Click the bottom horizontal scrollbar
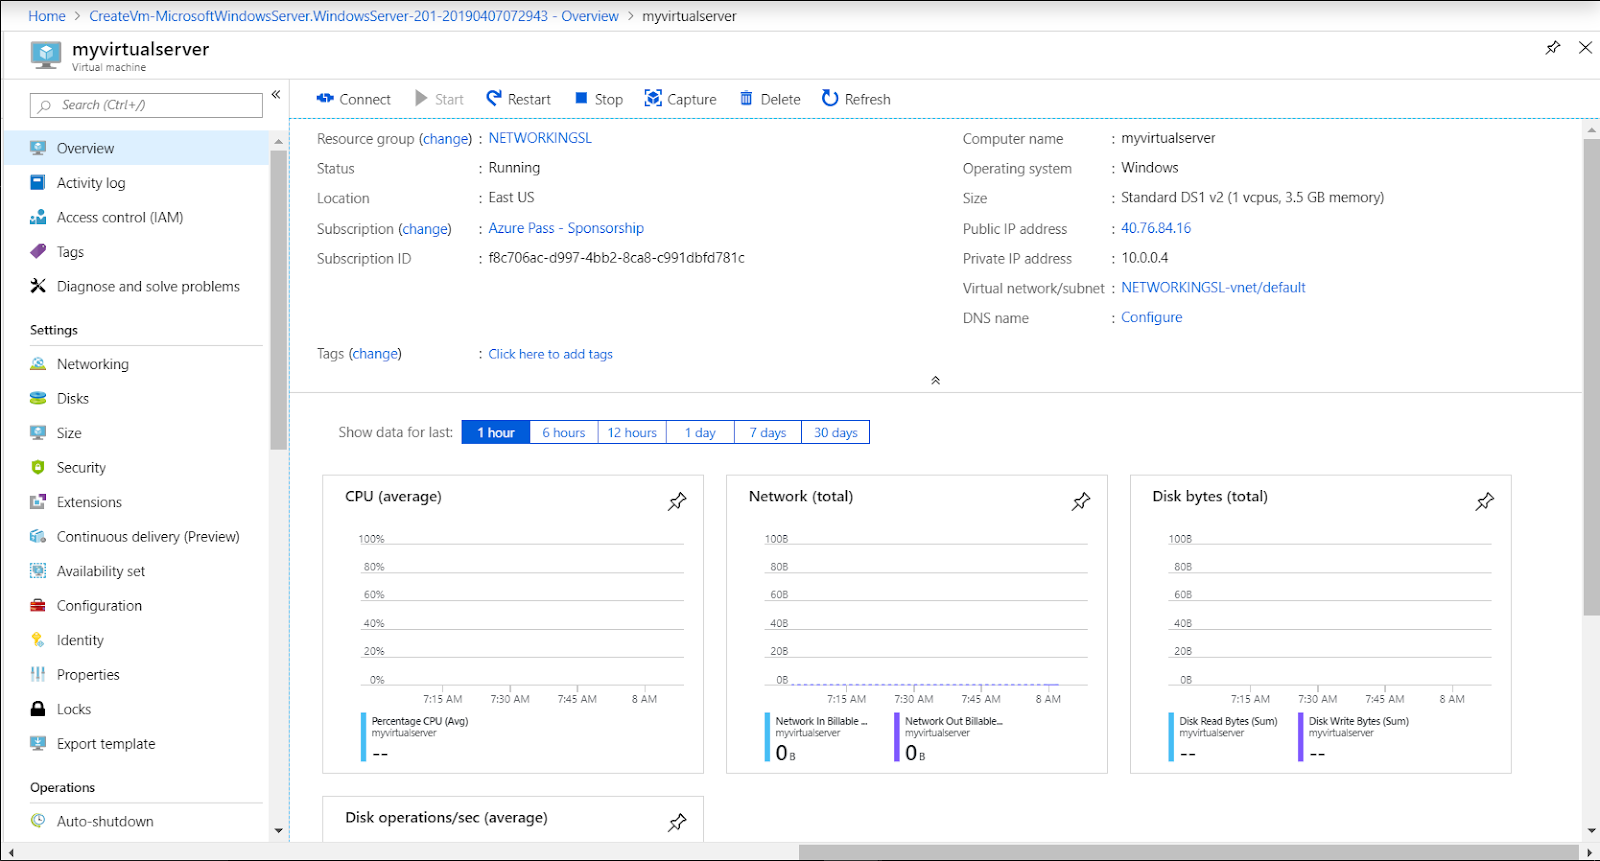Viewport: 1600px width, 861px height. click(1189, 852)
